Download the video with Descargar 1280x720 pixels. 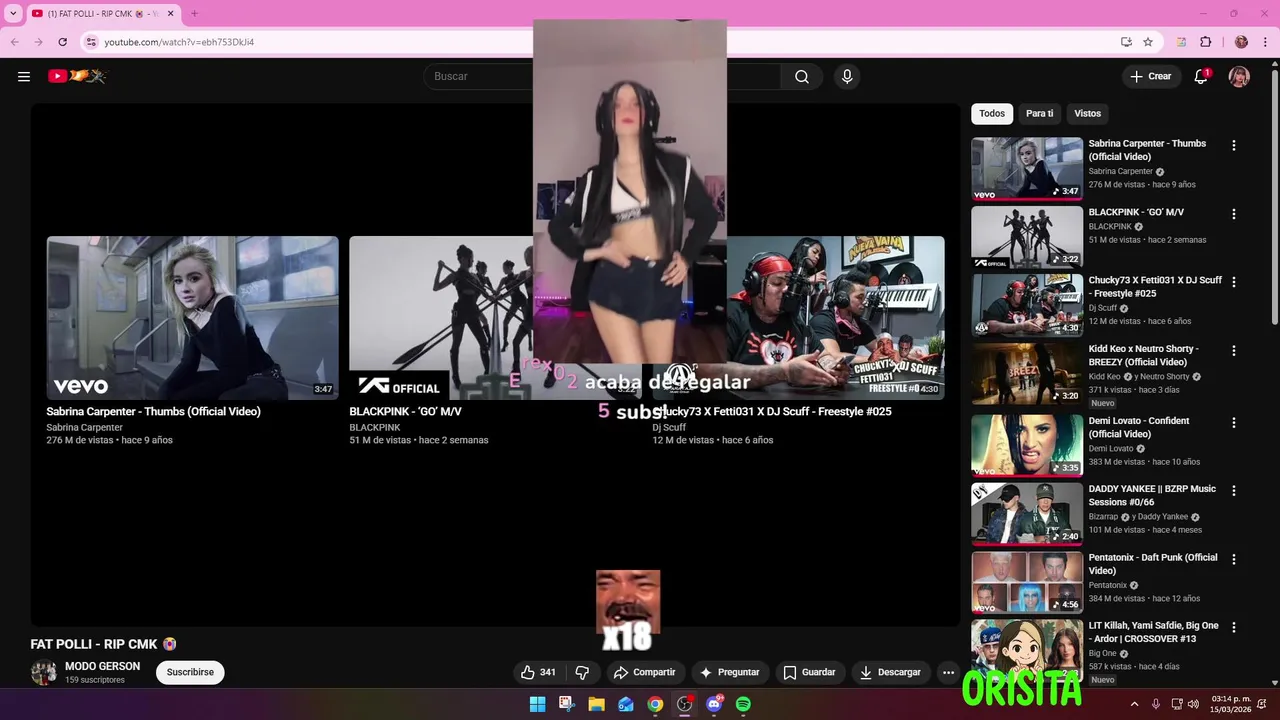890,672
